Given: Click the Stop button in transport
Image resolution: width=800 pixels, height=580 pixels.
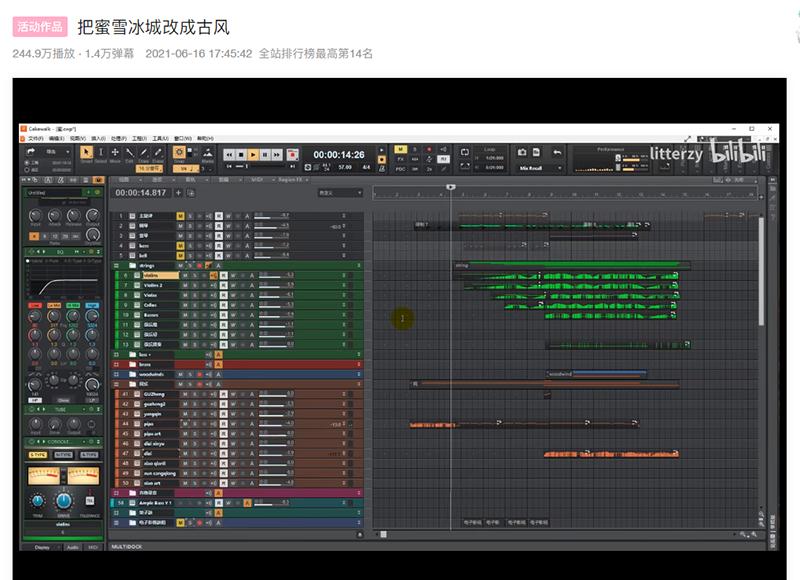Looking at the screenshot, I should click(242, 155).
